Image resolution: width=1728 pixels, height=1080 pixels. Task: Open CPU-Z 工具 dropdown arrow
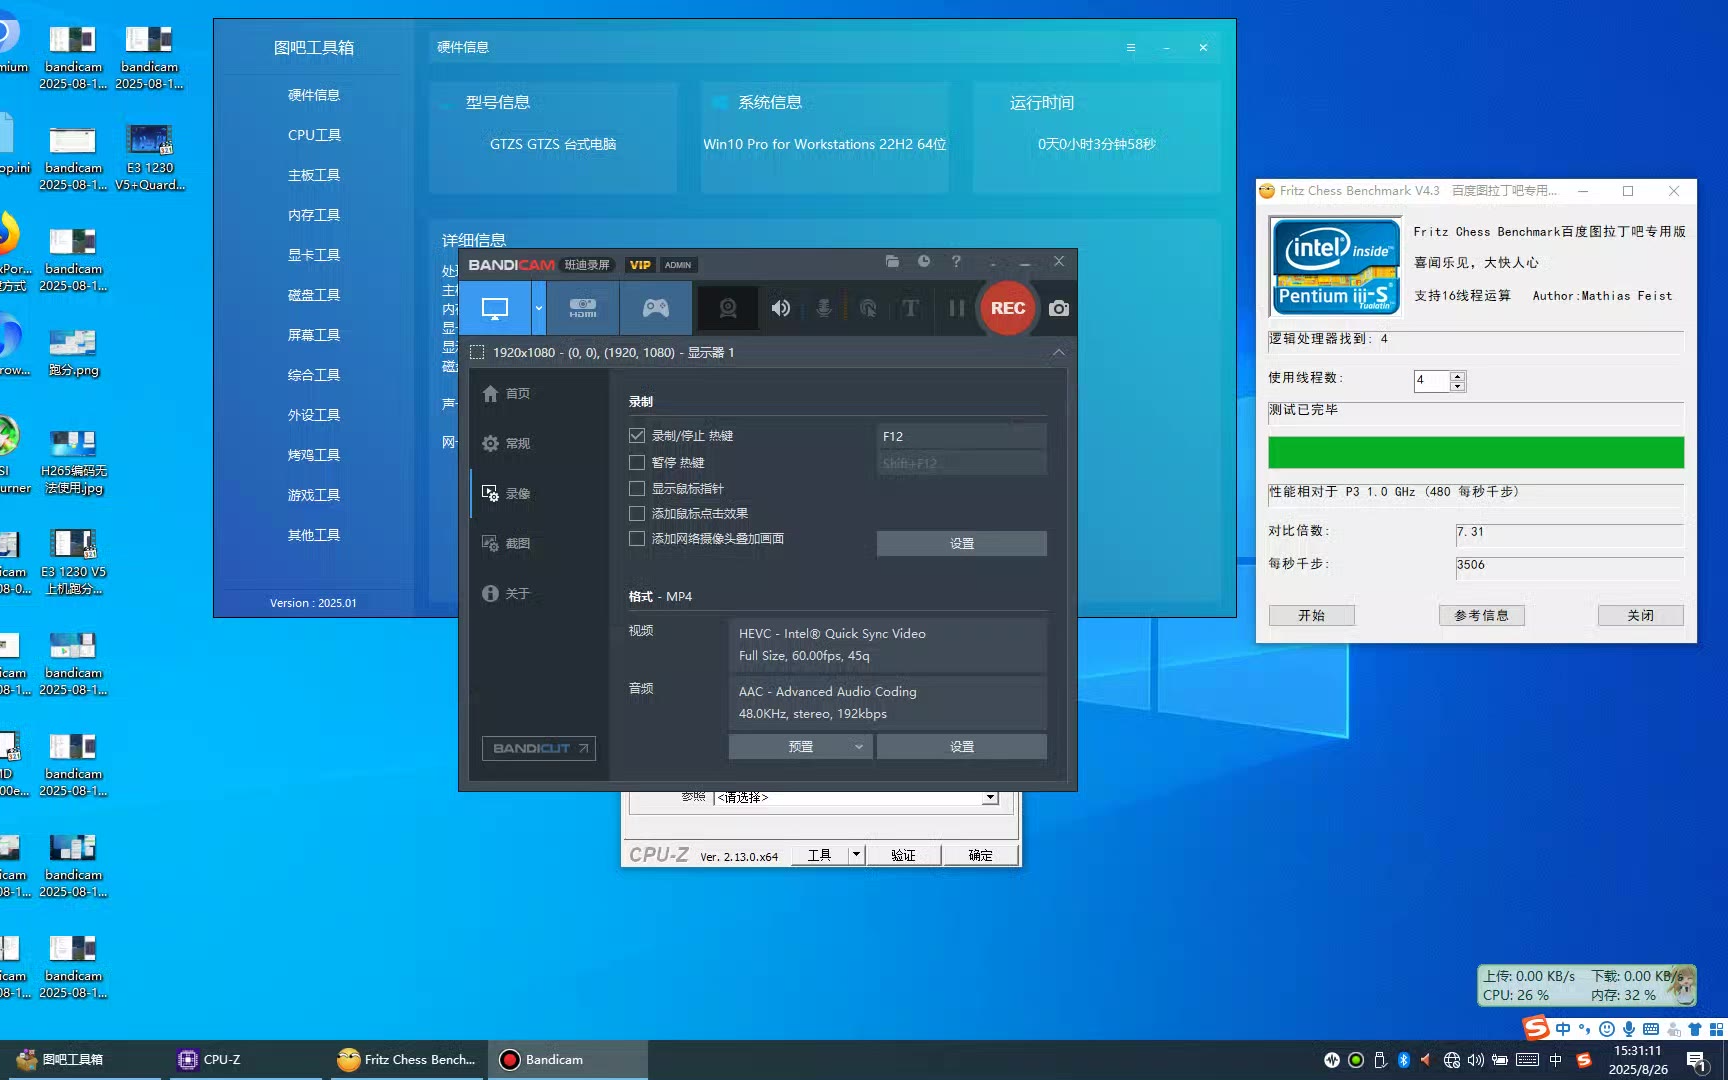pos(856,855)
